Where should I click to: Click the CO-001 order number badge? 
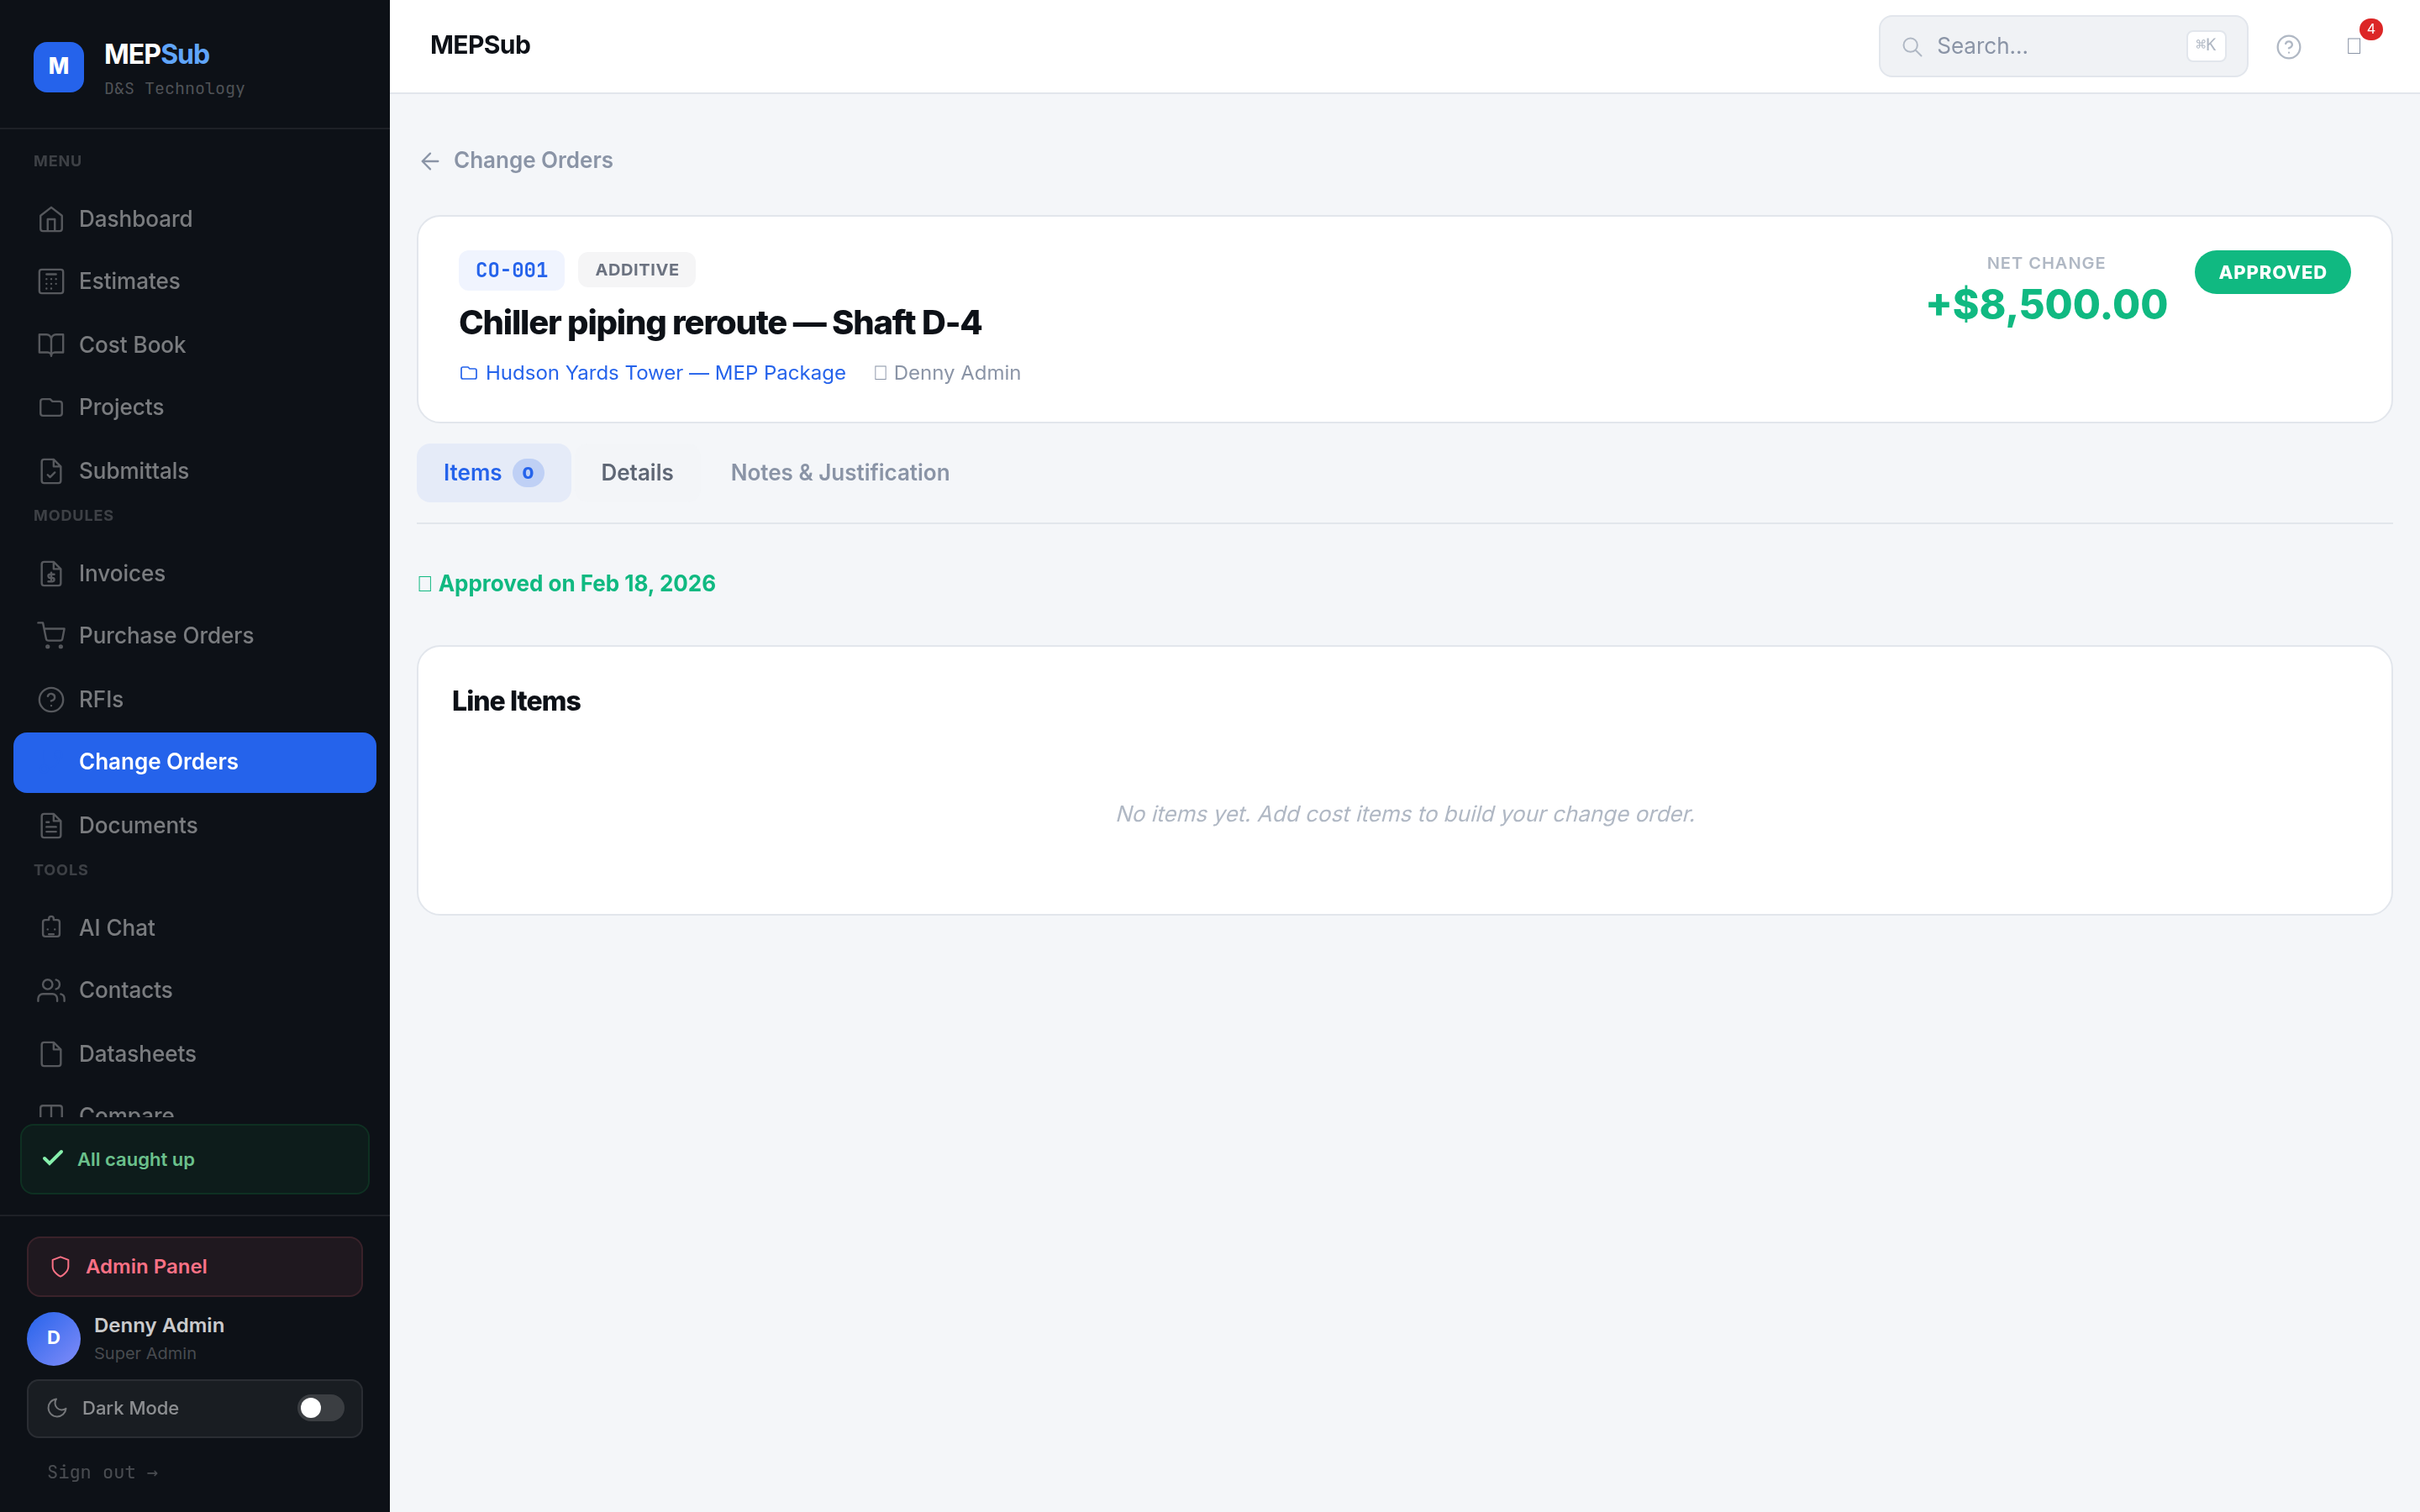coord(511,270)
